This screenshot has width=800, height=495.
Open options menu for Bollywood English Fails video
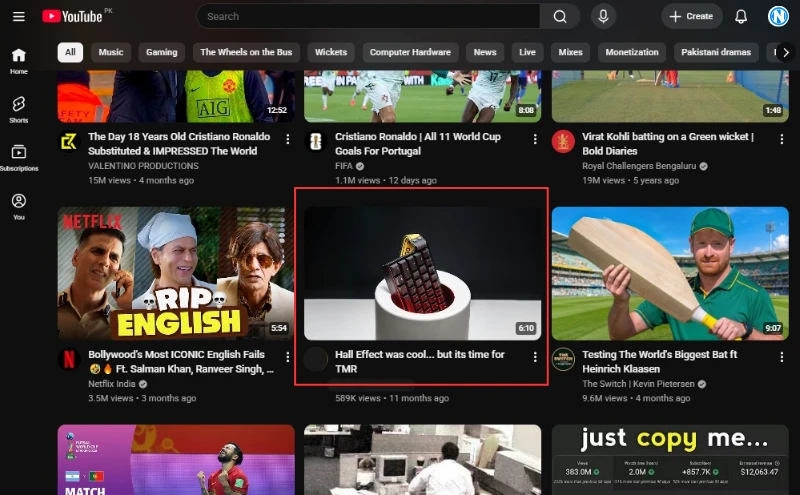pyautogui.click(x=288, y=357)
